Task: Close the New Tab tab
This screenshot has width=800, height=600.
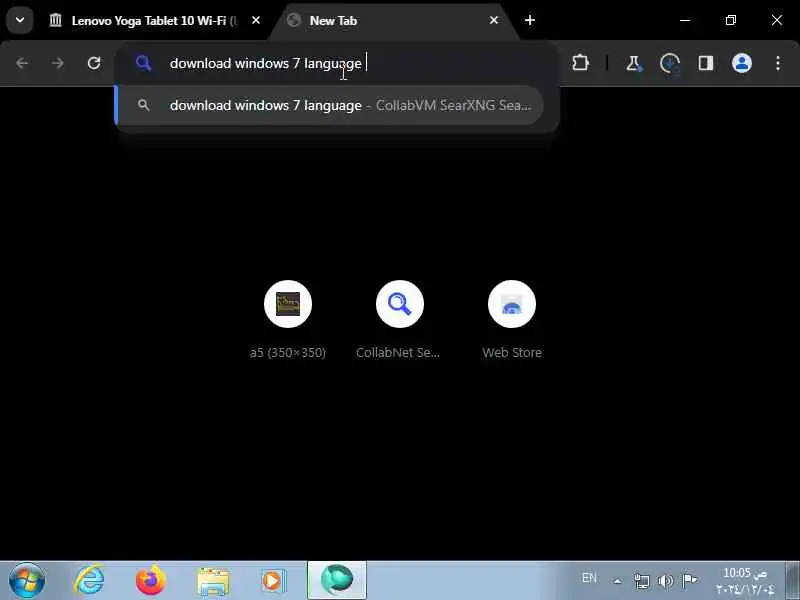Action: pos(493,20)
